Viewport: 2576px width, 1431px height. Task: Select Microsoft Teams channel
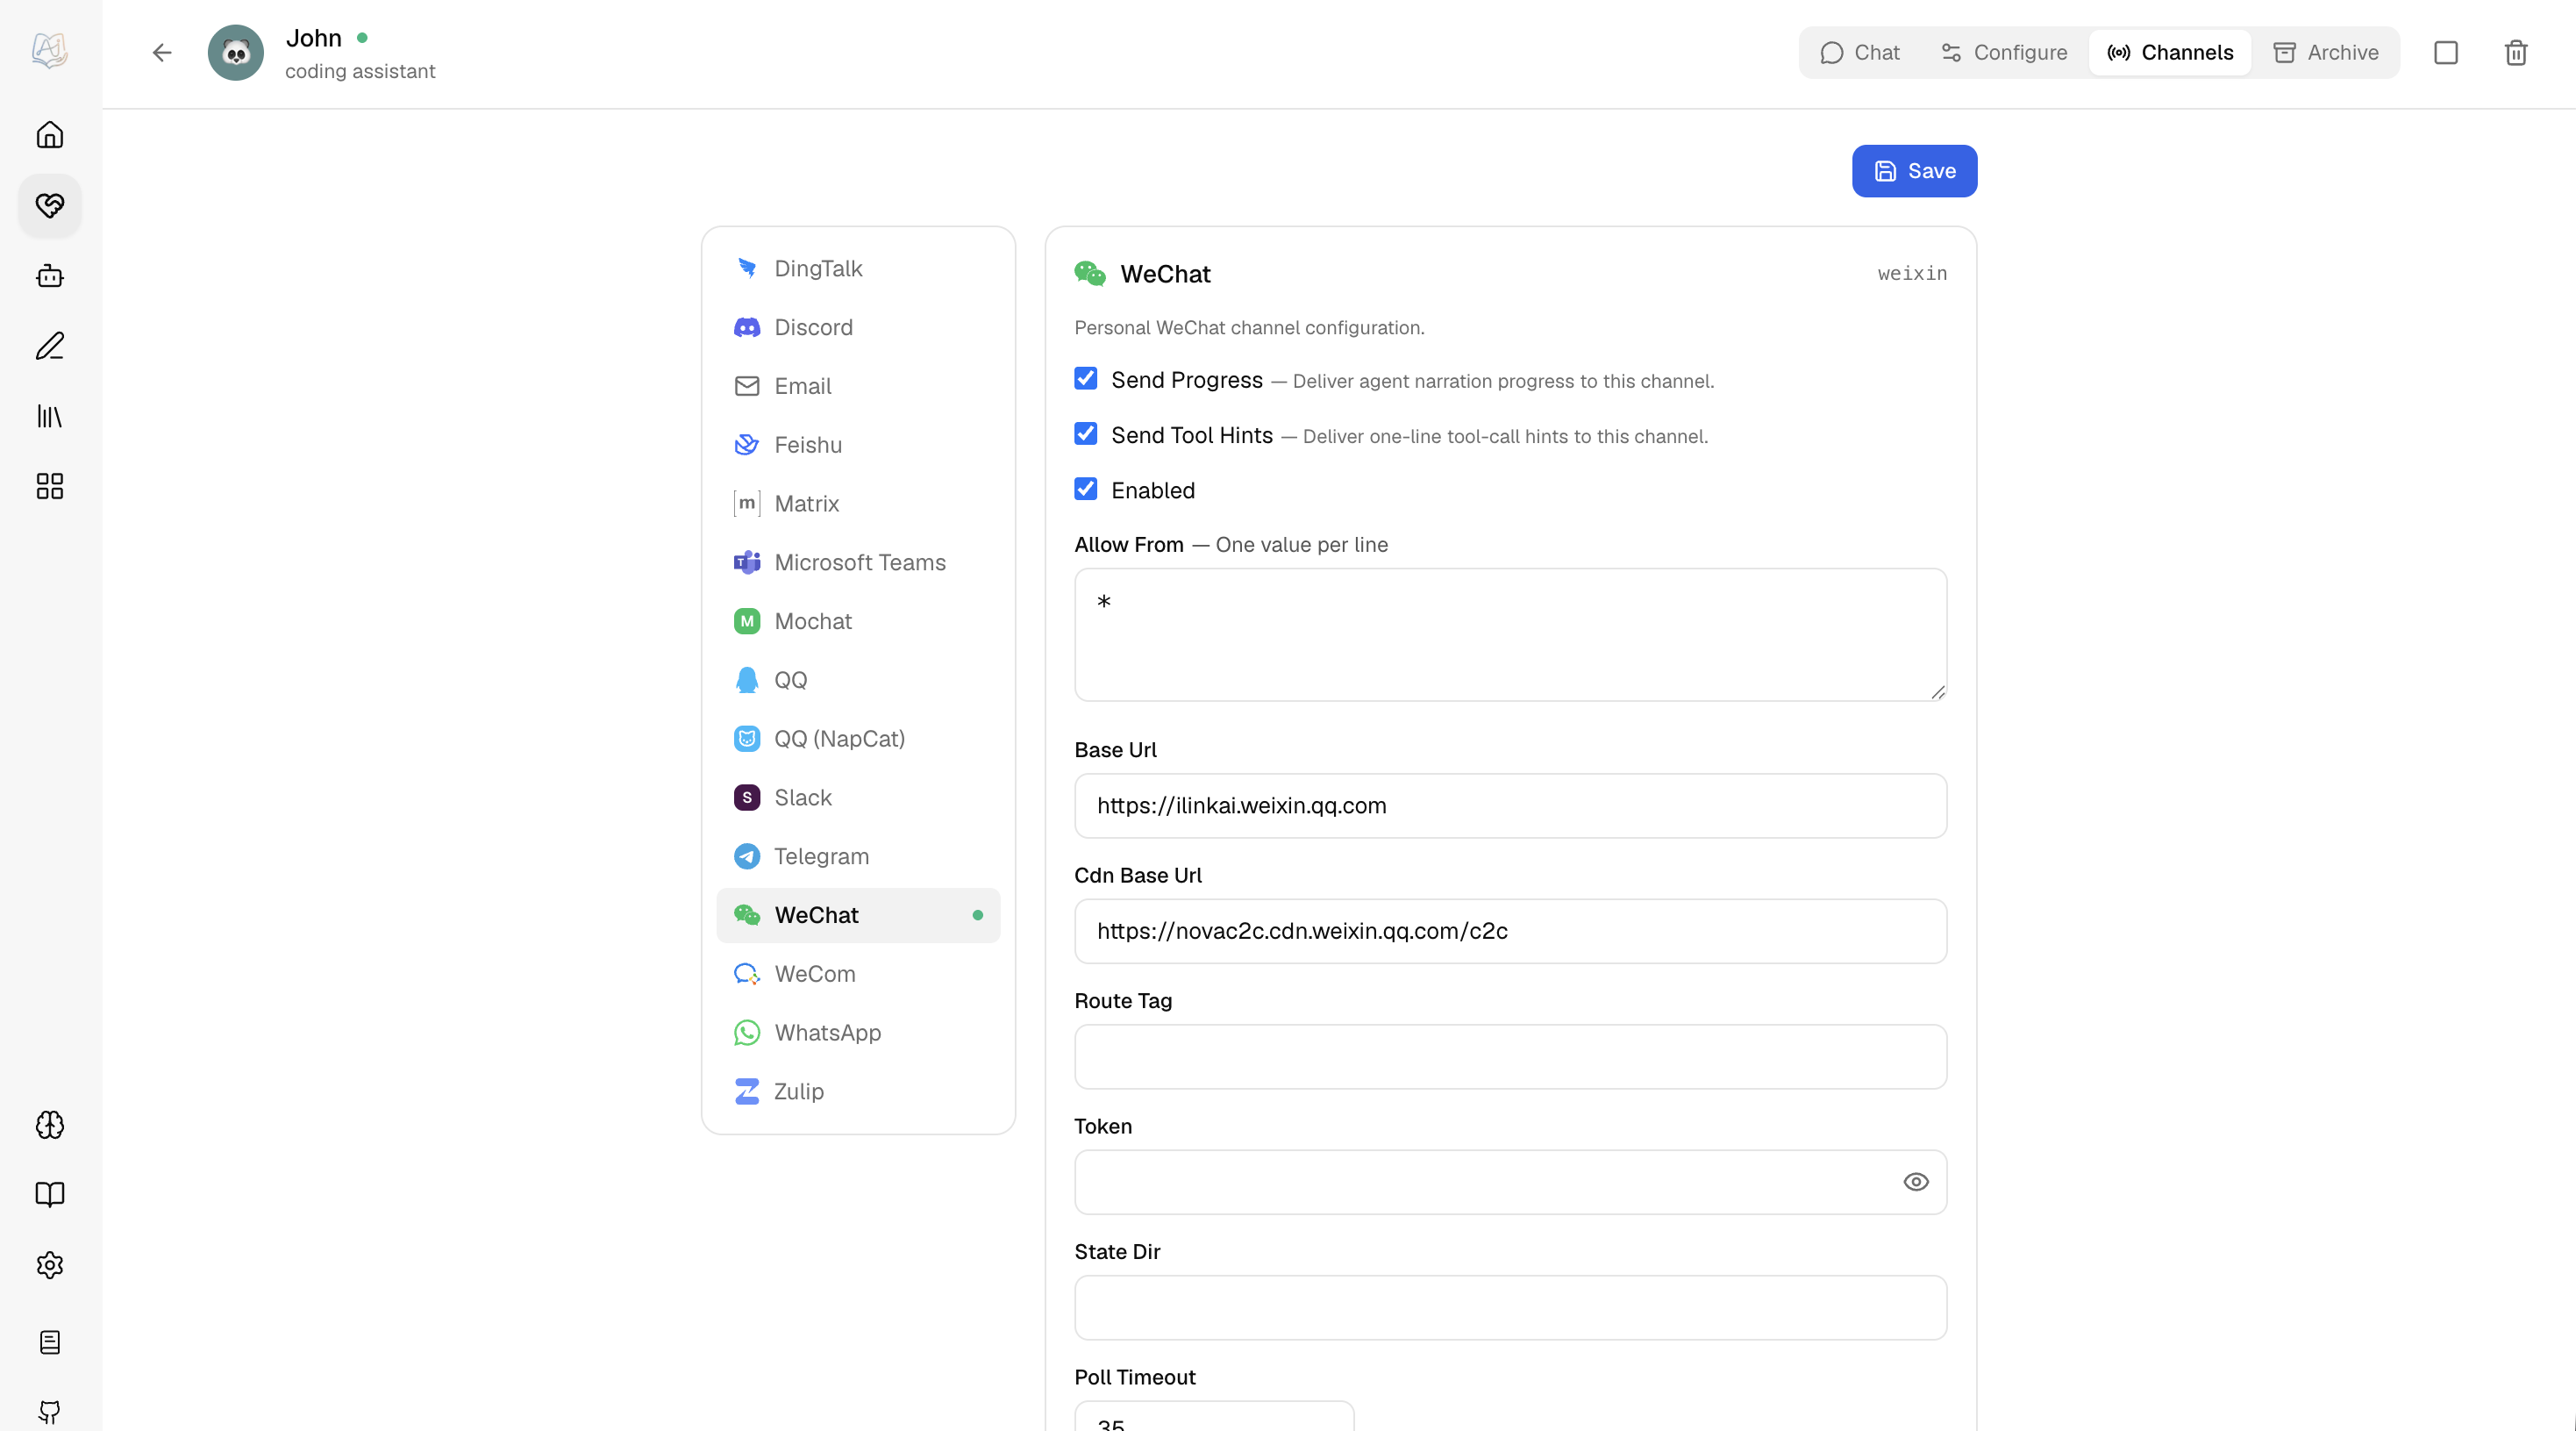[x=858, y=562]
